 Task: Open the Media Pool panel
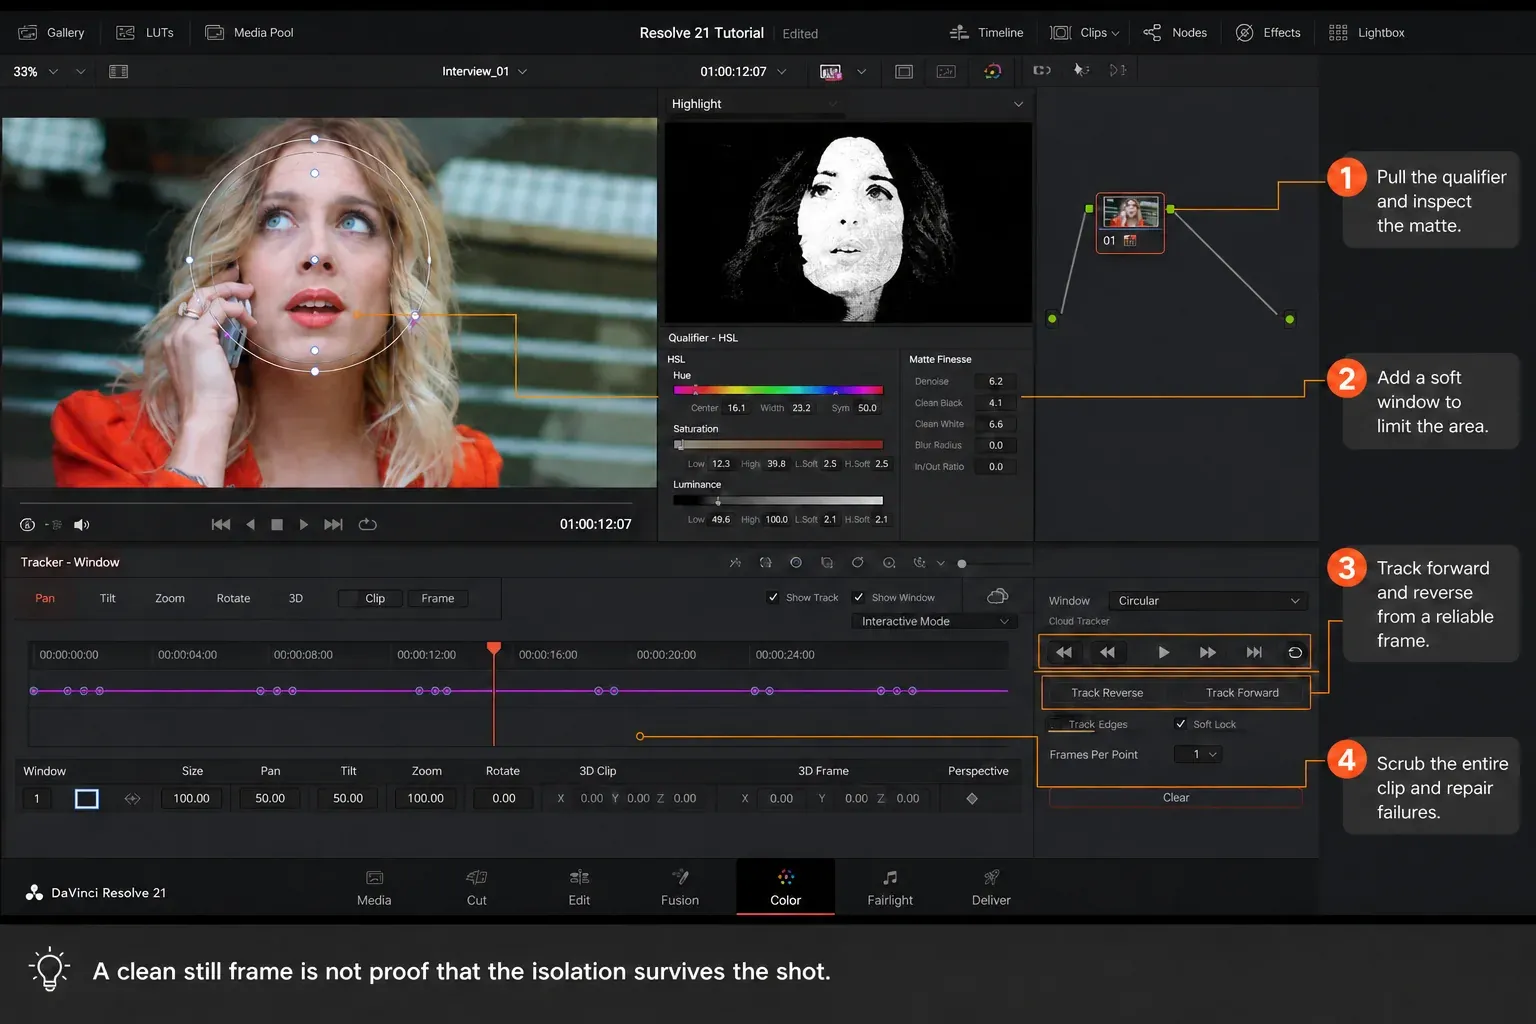click(x=249, y=33)
